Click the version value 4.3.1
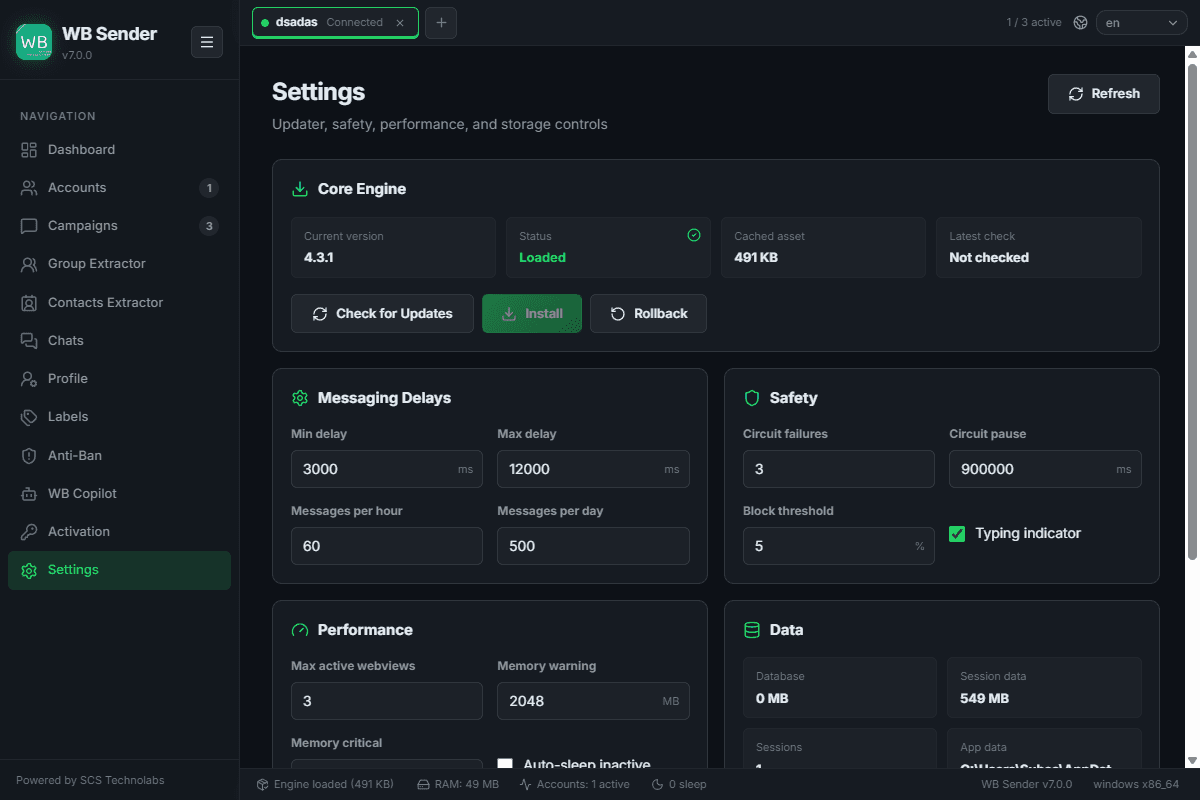 pos(318,257)
